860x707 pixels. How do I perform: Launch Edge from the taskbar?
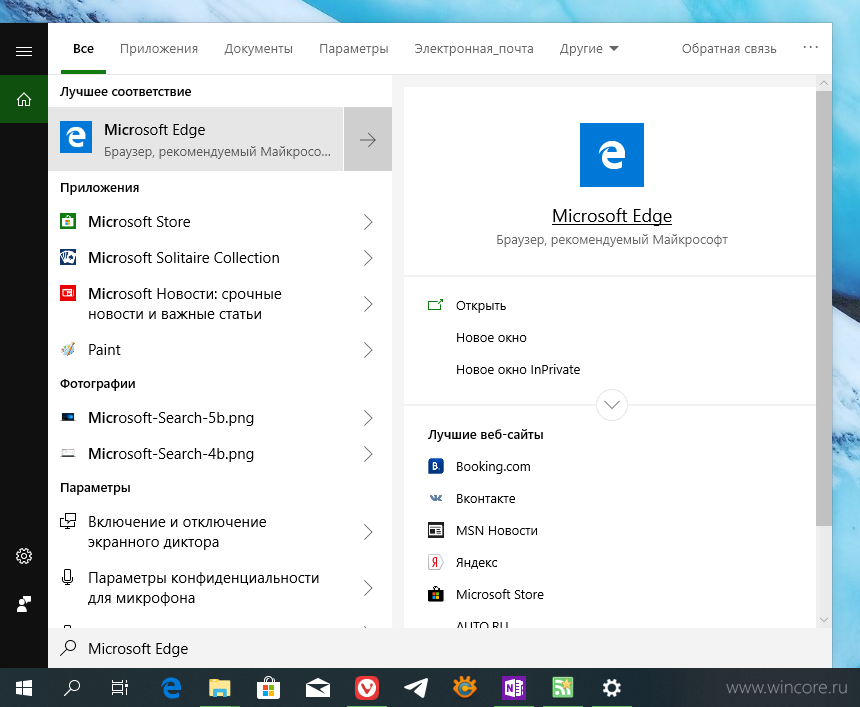(171, 688)
